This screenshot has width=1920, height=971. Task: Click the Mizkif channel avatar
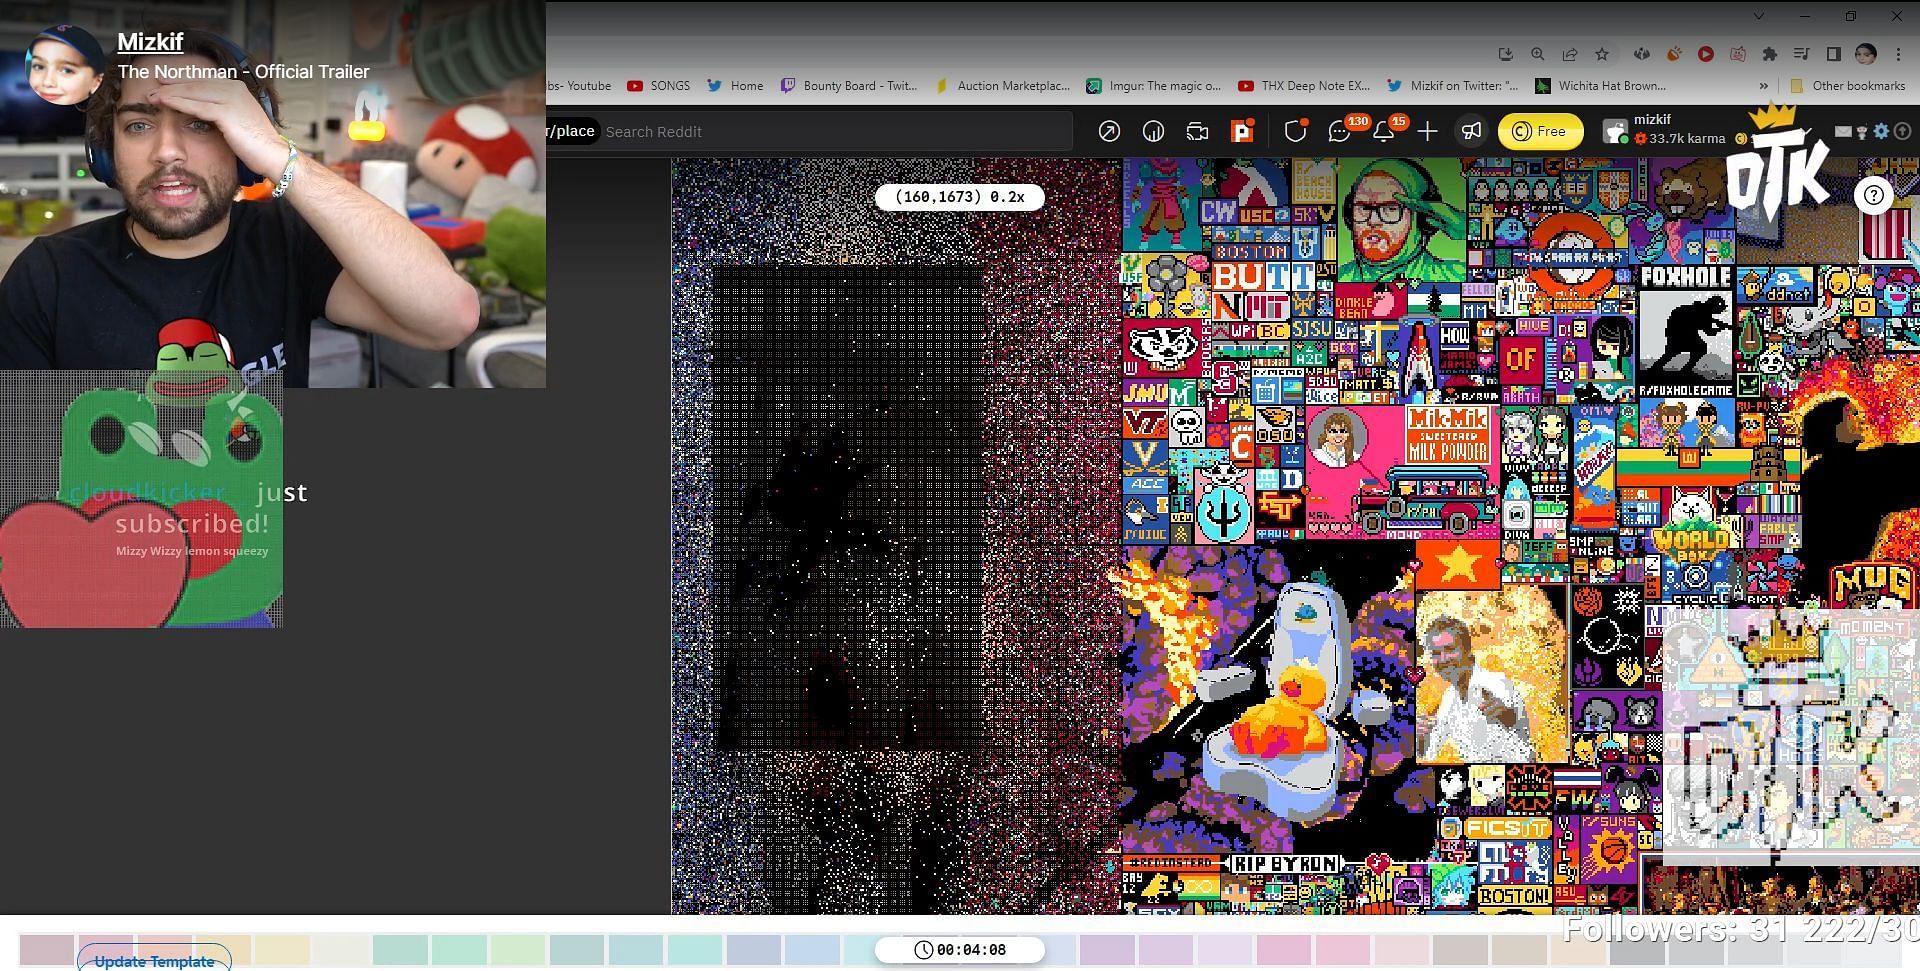pyautogui.click(x=66, y=65)
